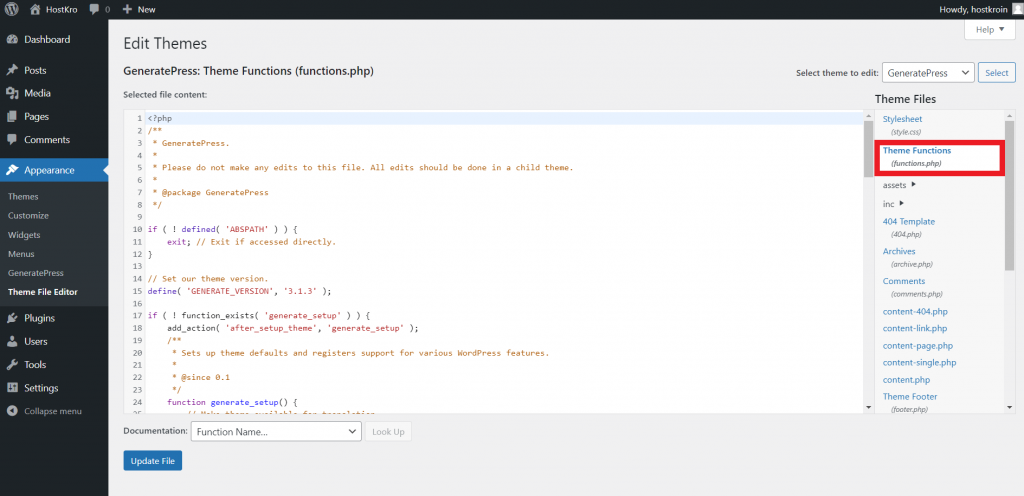
Task: Click code line 1 with <?php
Action: (x=159, y=119)
